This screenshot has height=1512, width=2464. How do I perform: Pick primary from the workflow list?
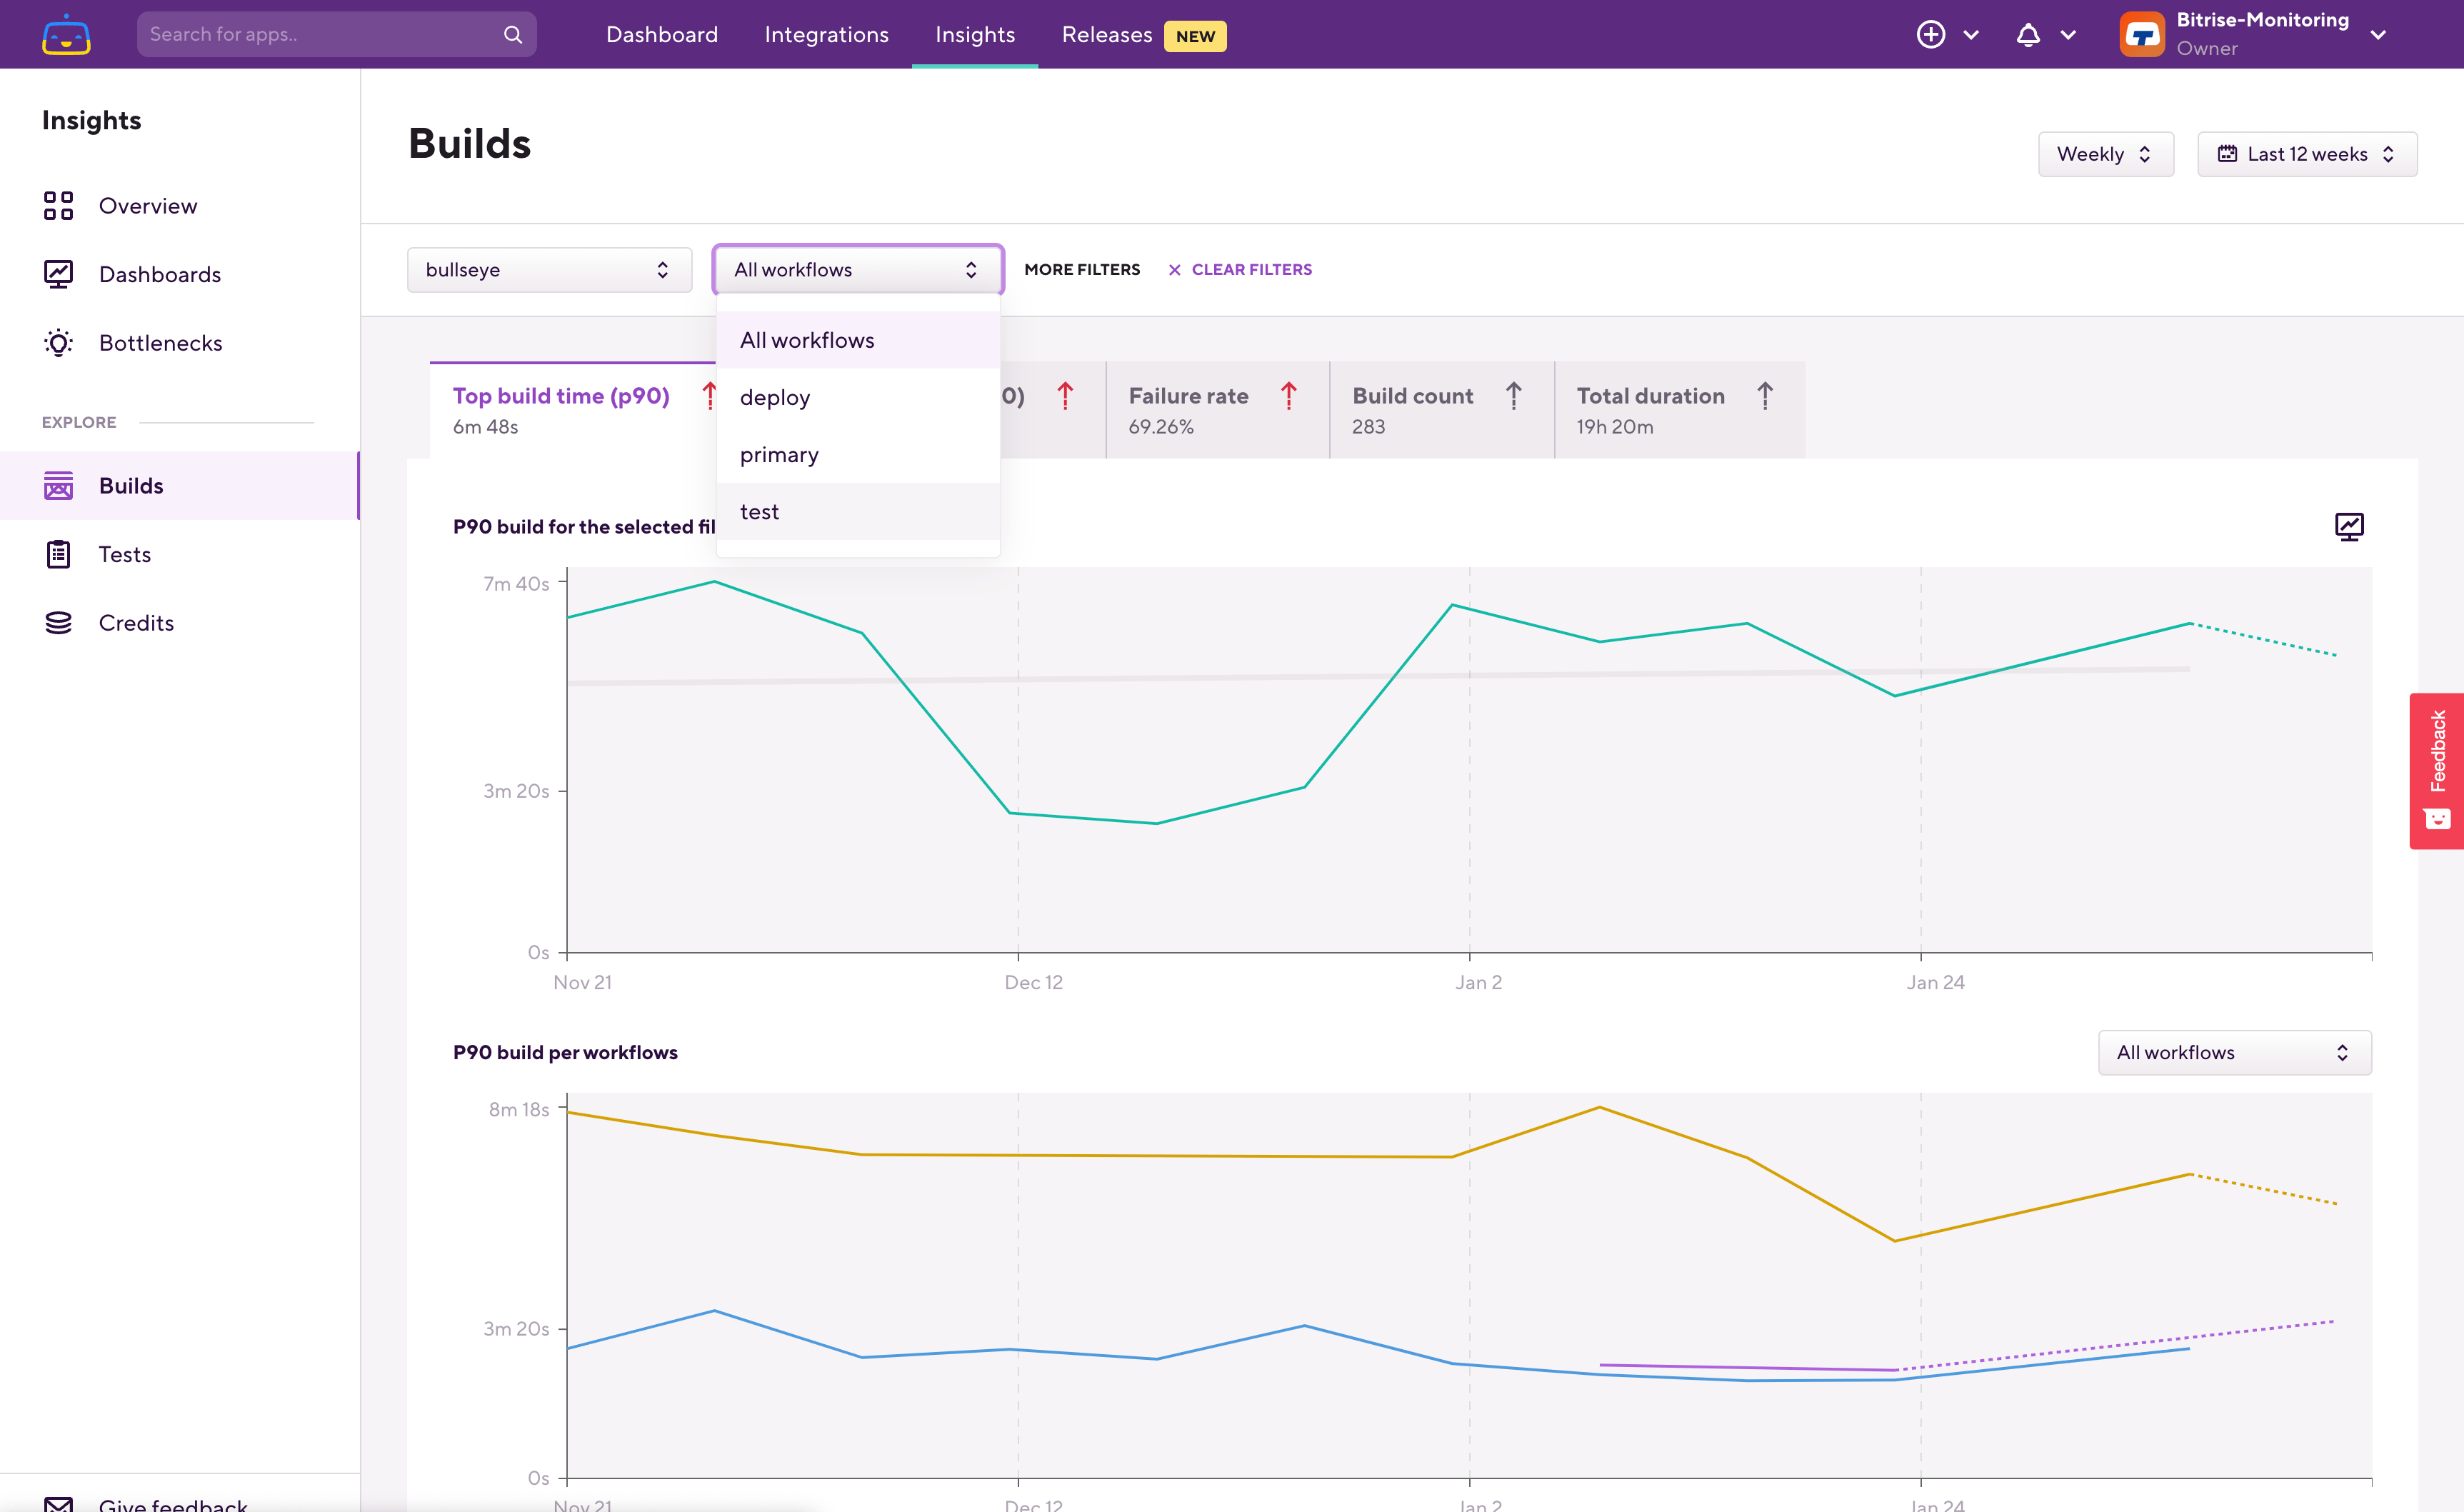click(x=779, y=455)
